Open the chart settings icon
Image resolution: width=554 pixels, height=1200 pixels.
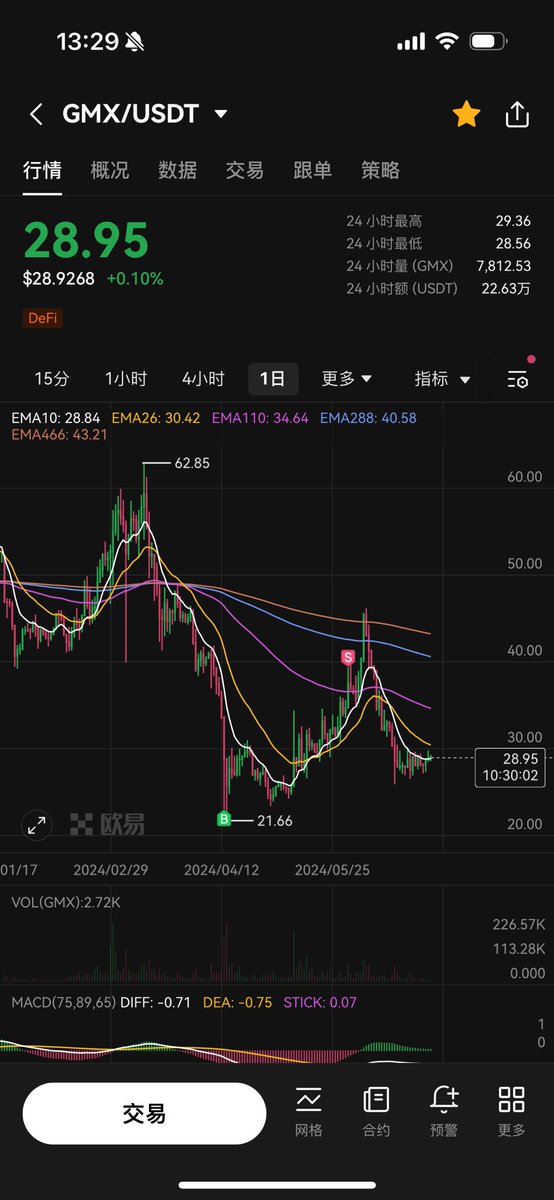point(517,379)
